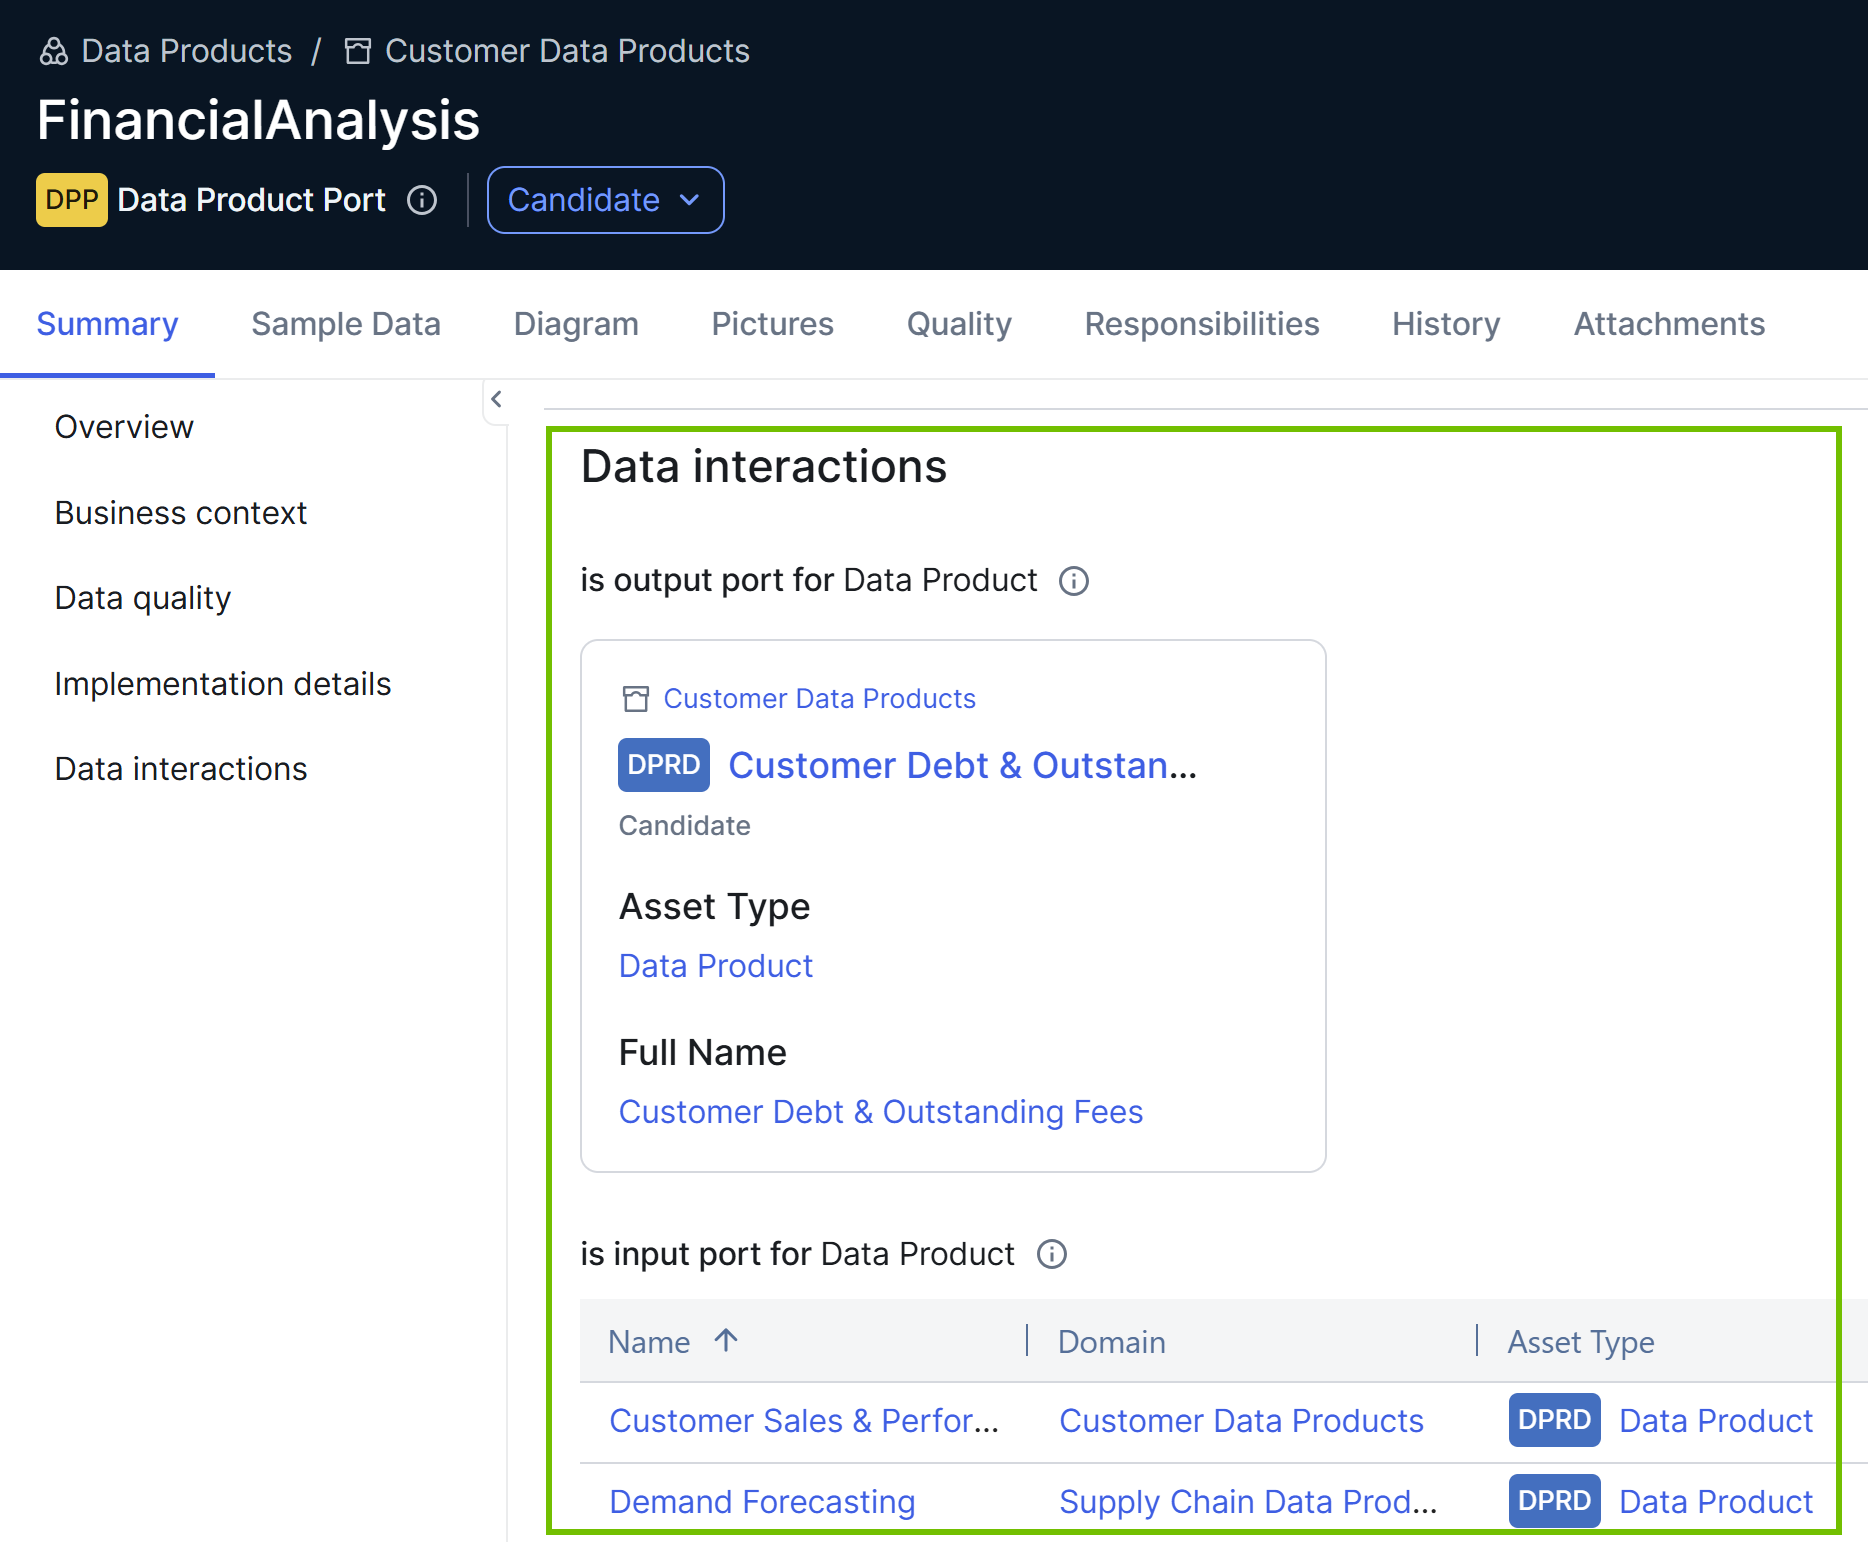The width and height of the screenshot is (1868, 1542).
Task: Open Data Products breadcrumb link
Action: click(x=186, y=51)
